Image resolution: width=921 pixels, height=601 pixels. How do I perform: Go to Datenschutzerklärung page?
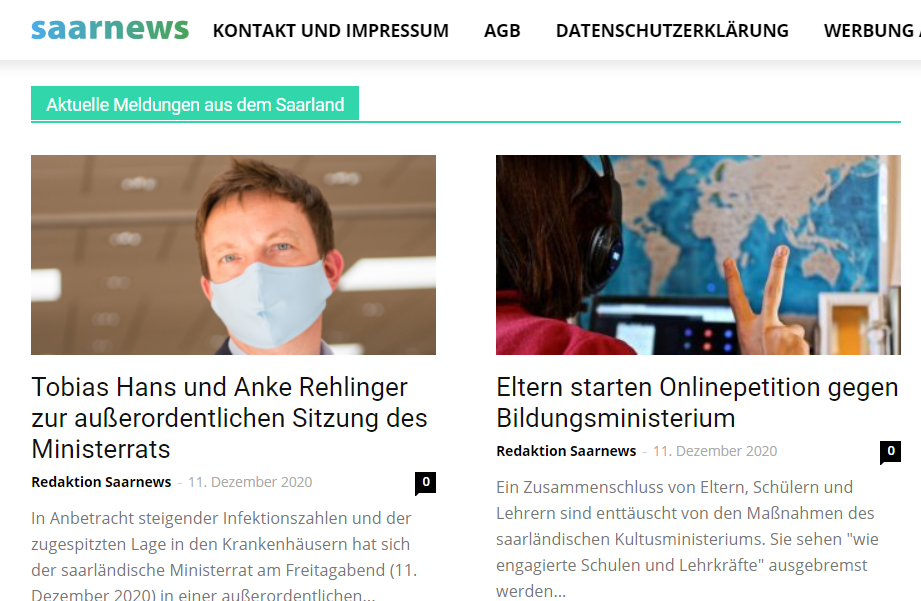coord(672,31)
